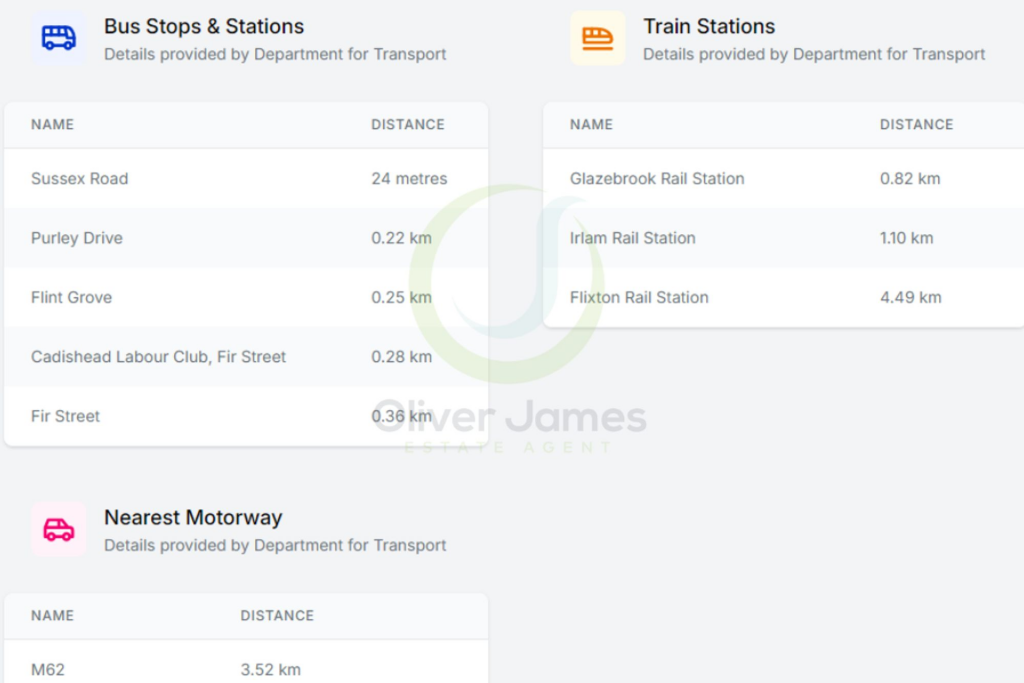Click the Train Stations heading
The height and width of the screenshot is (683, 1024).
click(x=709, y=27)
